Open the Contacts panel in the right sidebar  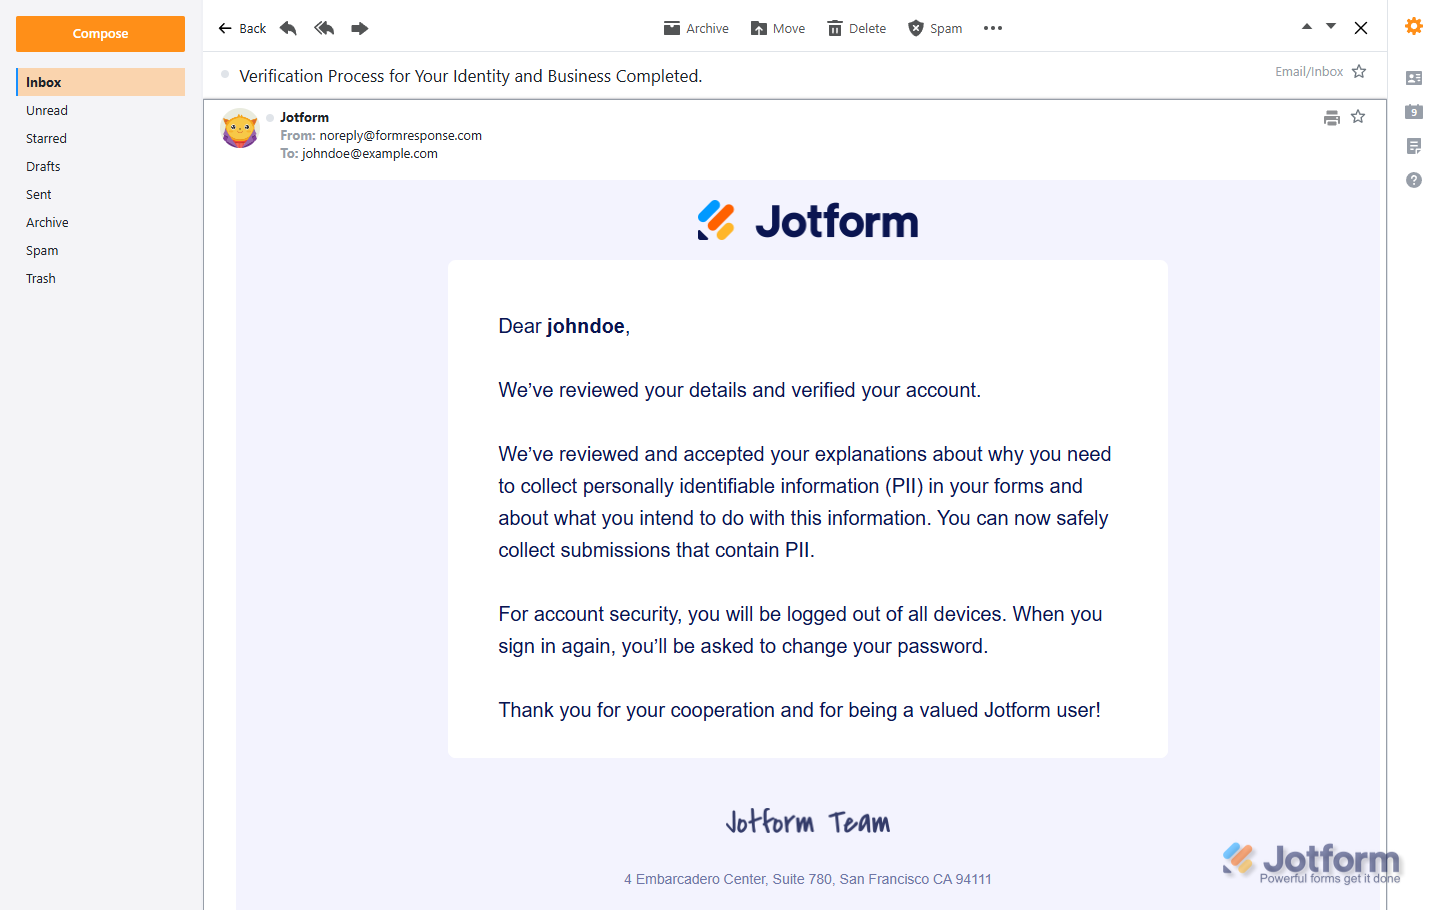point(1413,76)
